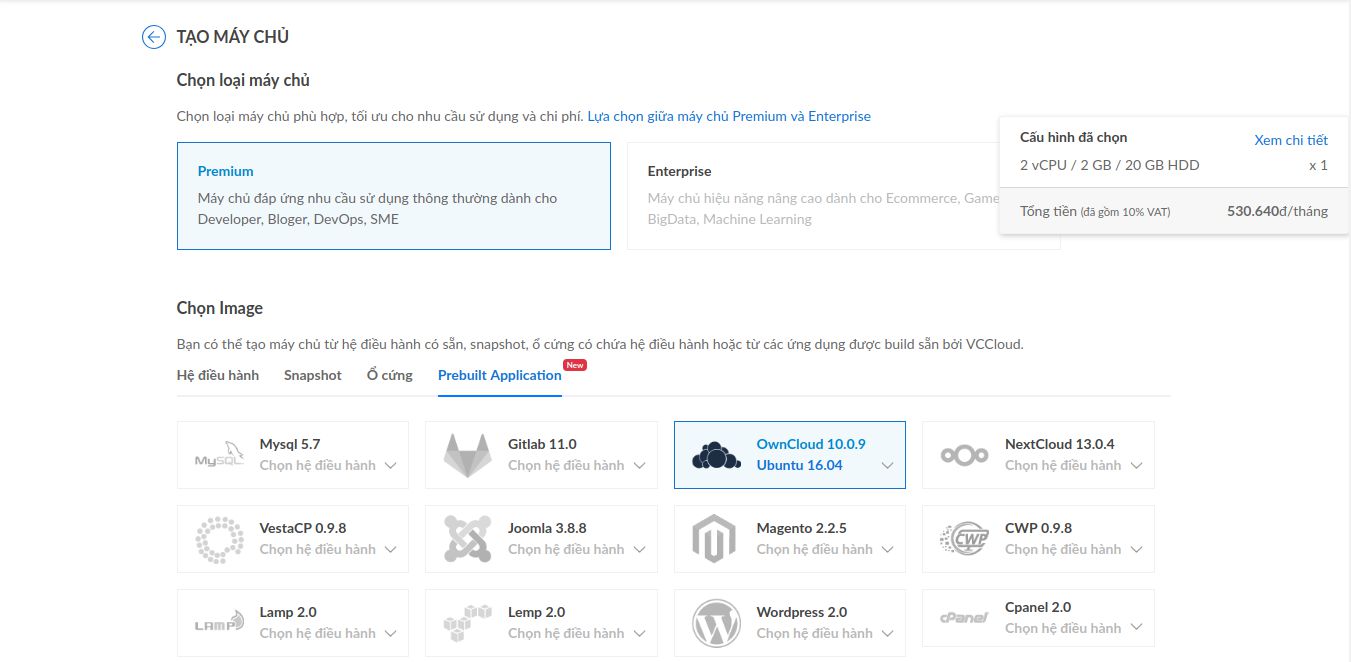Click the Joomla logo

(467, 539)
